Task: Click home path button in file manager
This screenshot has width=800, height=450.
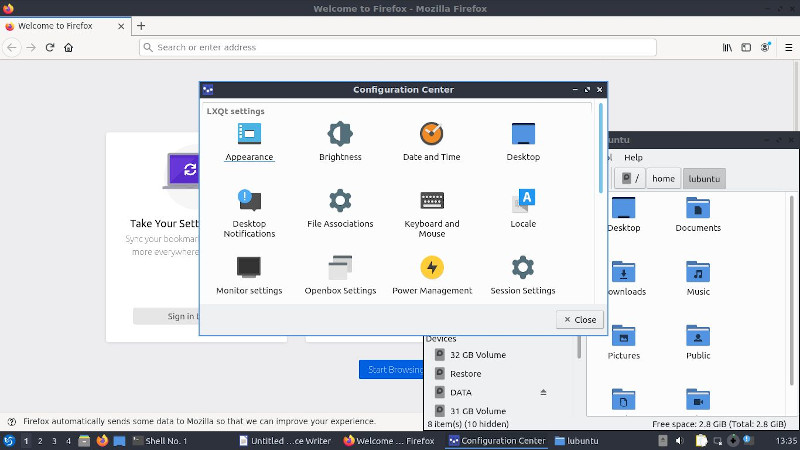Action: [x=663, y=179]
